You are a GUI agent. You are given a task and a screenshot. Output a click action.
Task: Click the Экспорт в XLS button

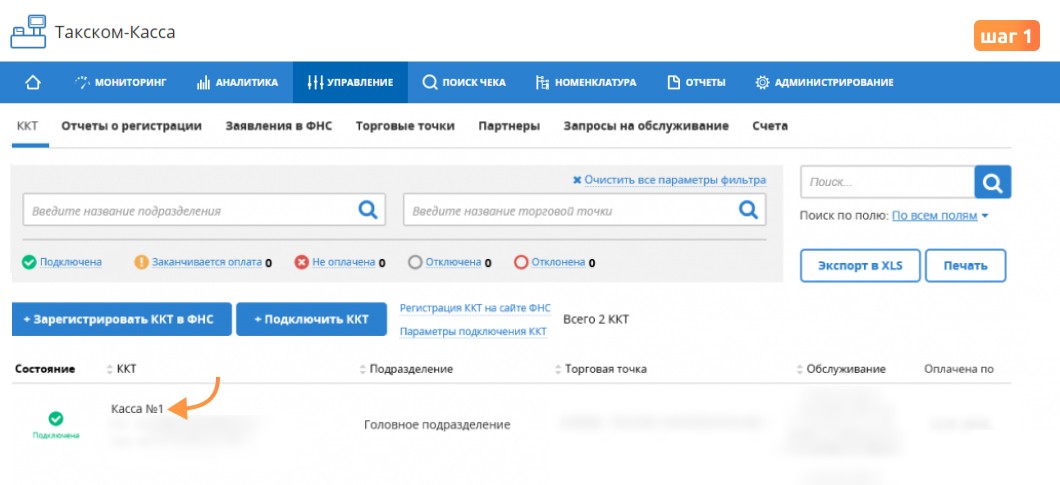tap(860, 265)
